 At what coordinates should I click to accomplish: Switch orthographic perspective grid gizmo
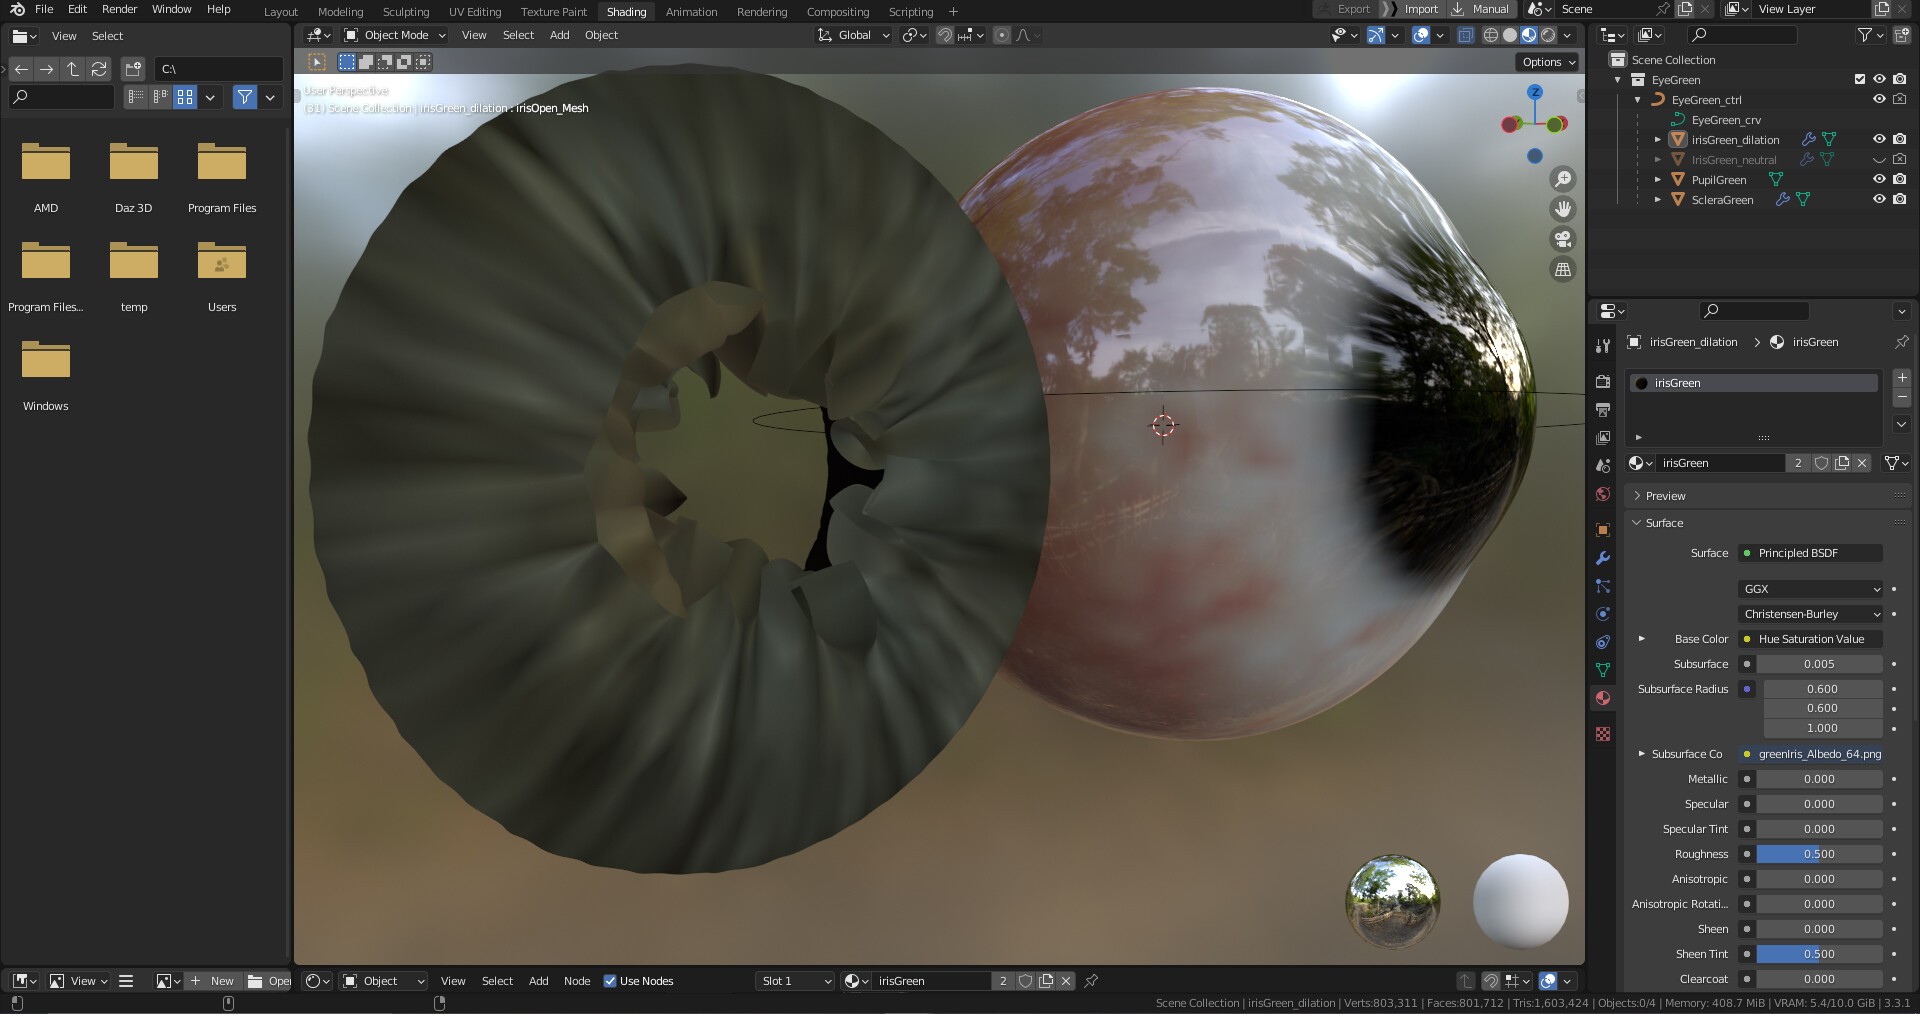[x=1562, y=269]
